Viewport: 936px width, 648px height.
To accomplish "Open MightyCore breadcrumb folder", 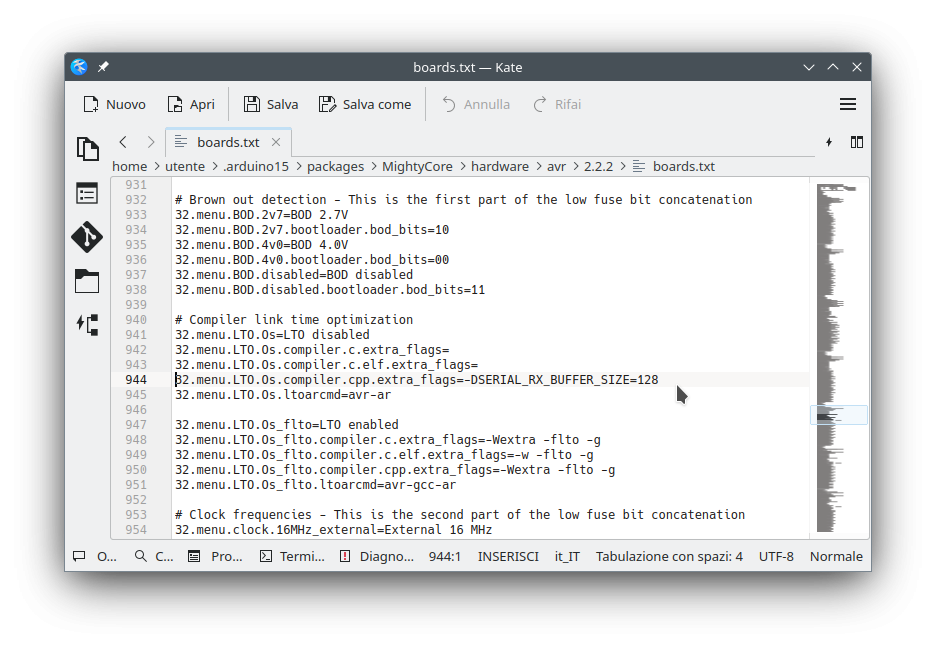I will pyautogui.click(x=417, y=166).
